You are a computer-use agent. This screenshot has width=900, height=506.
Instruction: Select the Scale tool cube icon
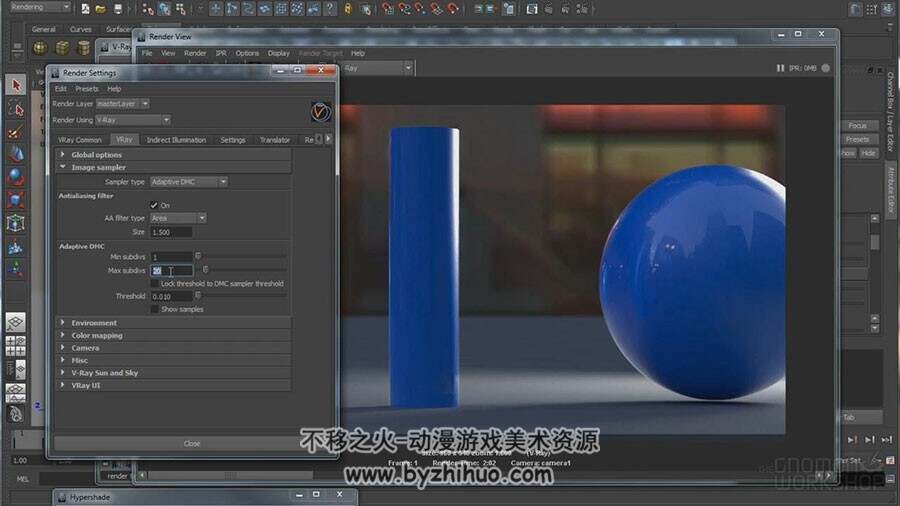coord(16,200)
